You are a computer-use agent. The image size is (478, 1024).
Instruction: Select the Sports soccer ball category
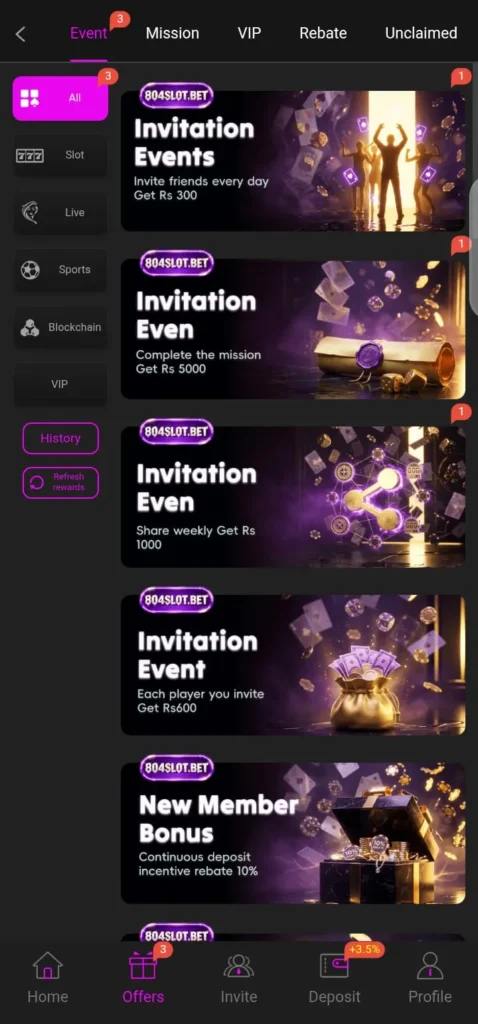click(60, 270)
